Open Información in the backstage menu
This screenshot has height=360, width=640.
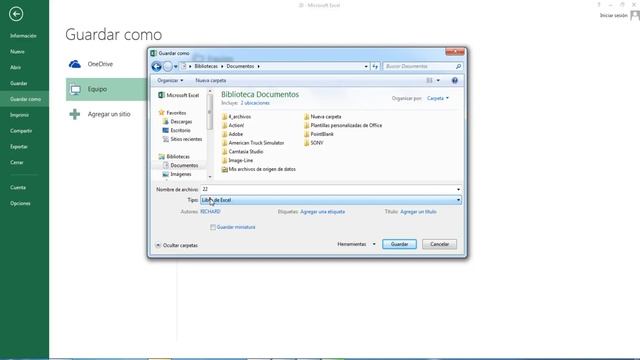pyautogui.click(x=23, y=36)
